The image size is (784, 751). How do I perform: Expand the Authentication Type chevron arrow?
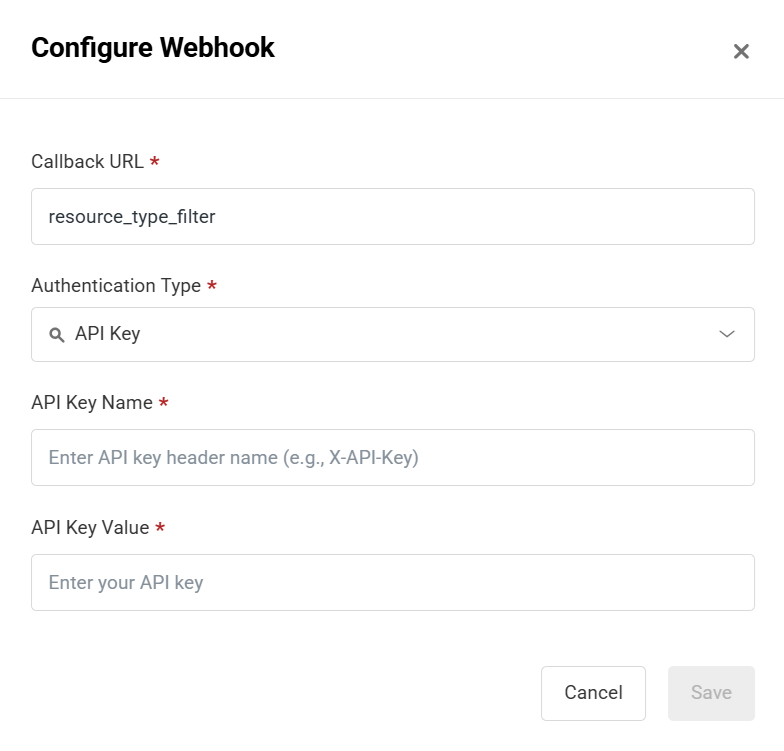pyautogui.click(x=727, y=334)
